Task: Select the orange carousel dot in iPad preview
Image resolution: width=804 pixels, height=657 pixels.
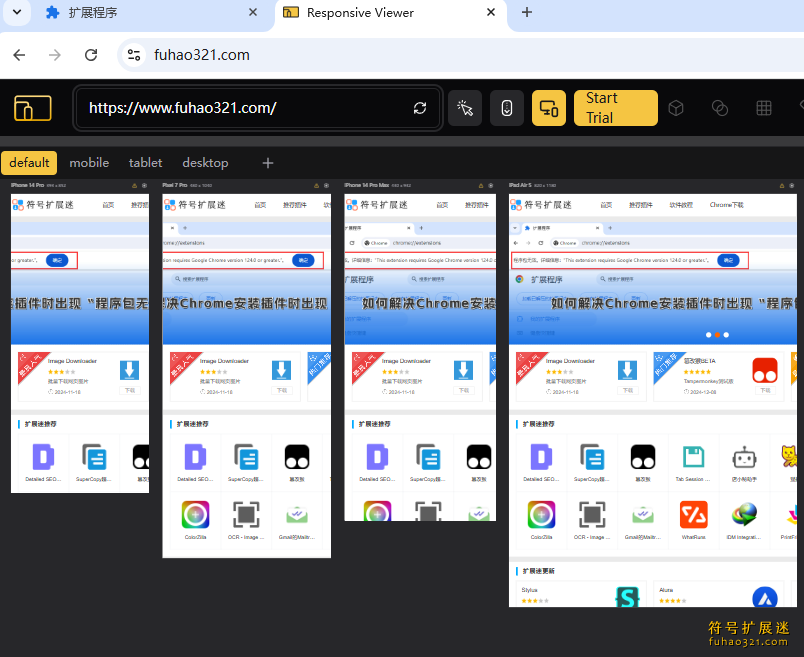Action: [x=717, y=335]
